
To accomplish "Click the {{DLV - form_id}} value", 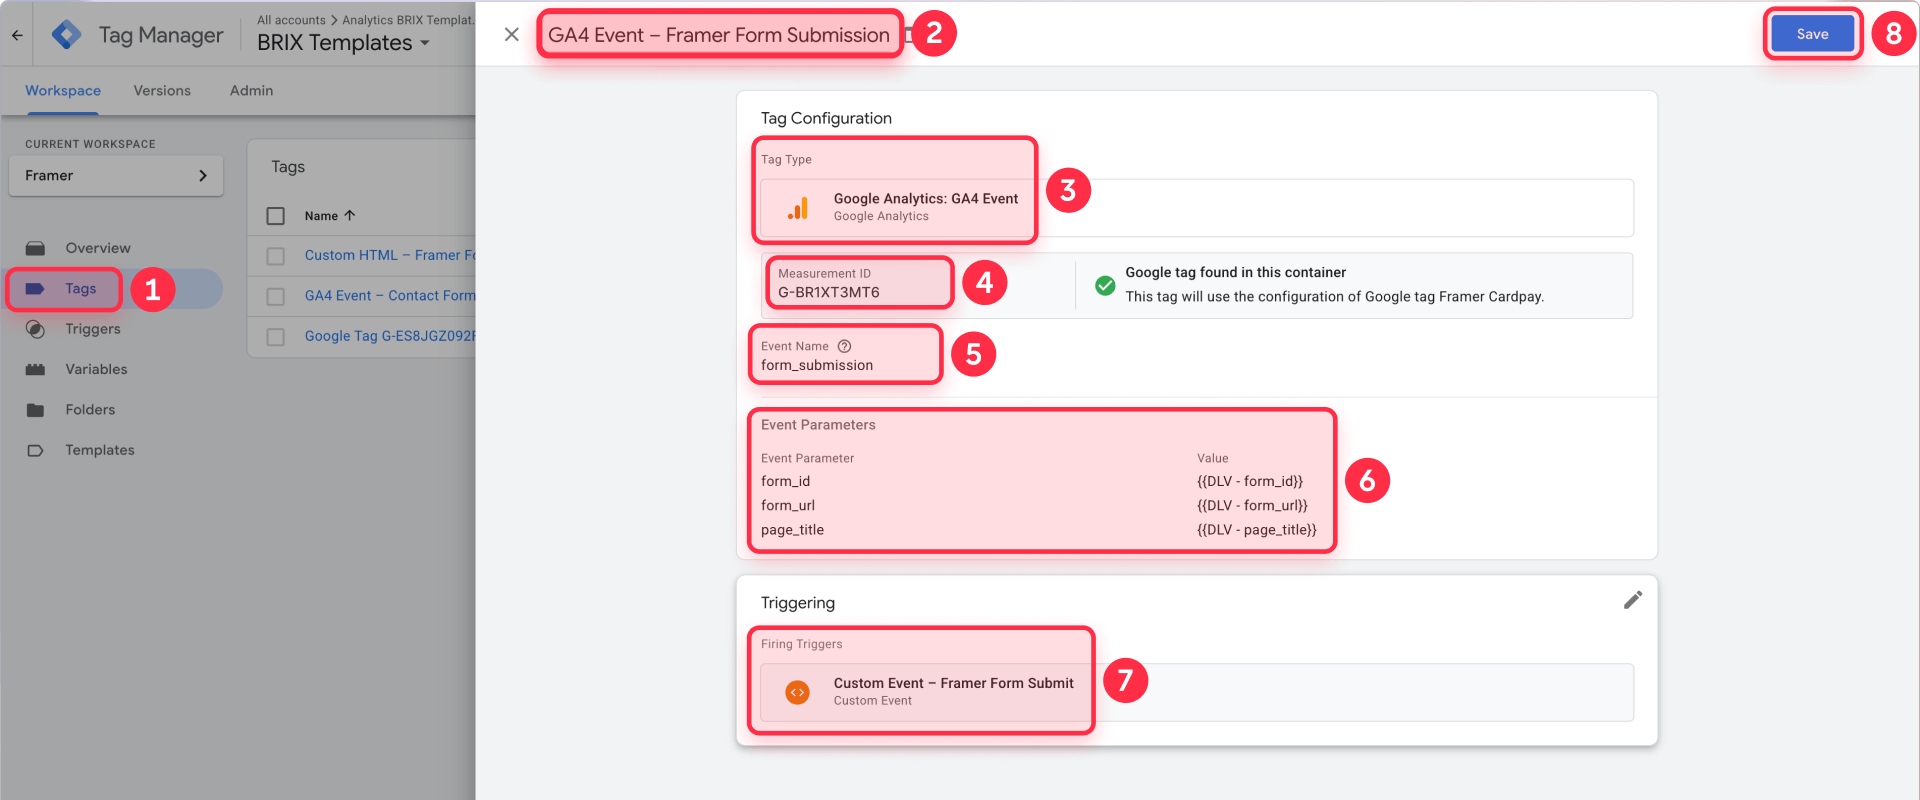I will pyautogui.click(x=1250, y=481).
